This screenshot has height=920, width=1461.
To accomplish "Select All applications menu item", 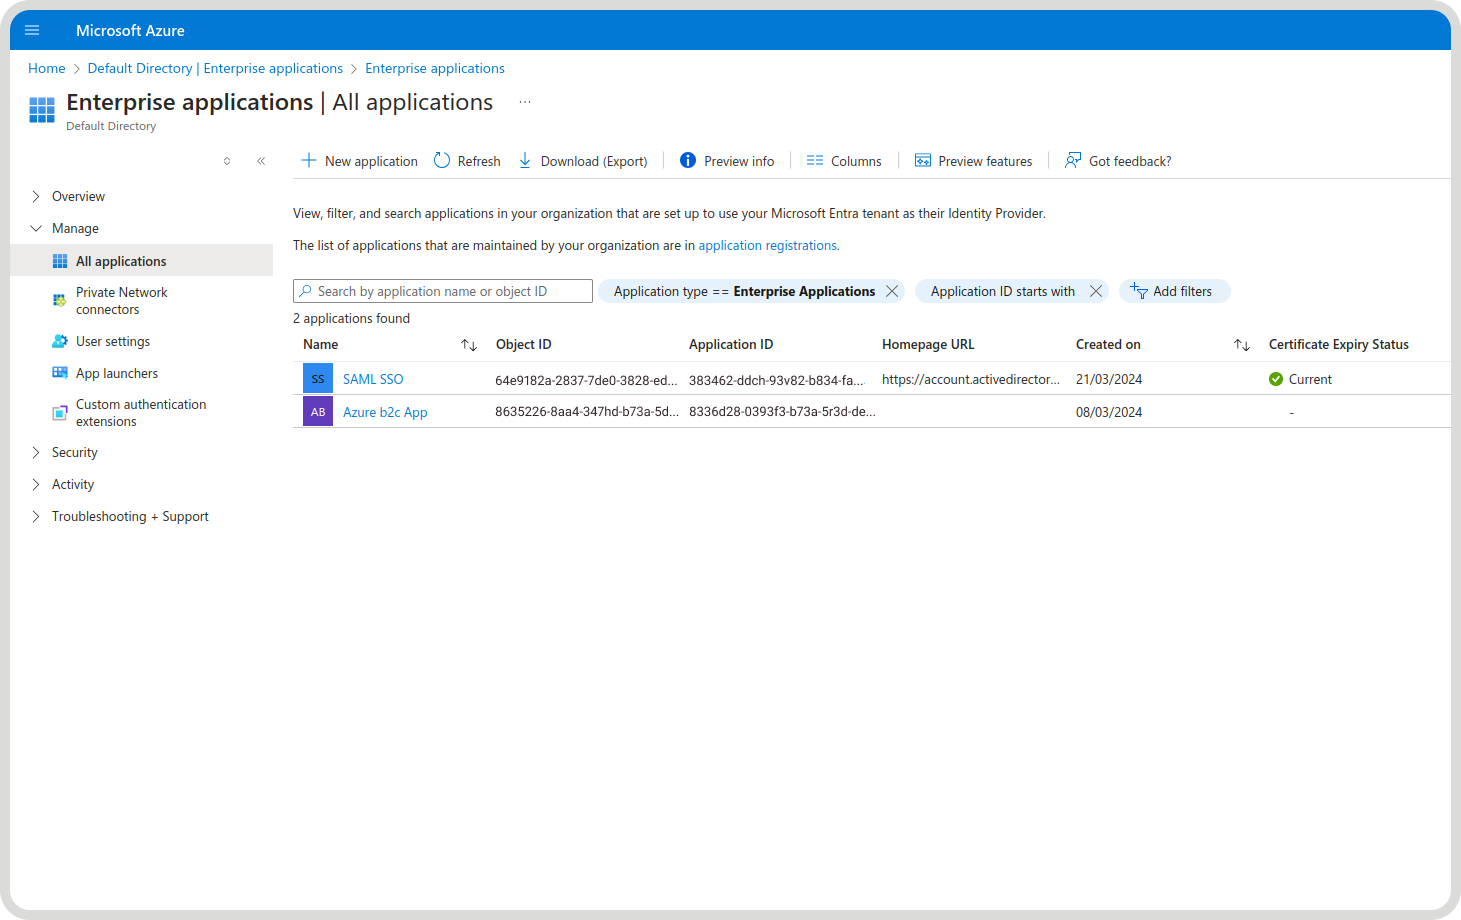I will (x=141, y=261).
